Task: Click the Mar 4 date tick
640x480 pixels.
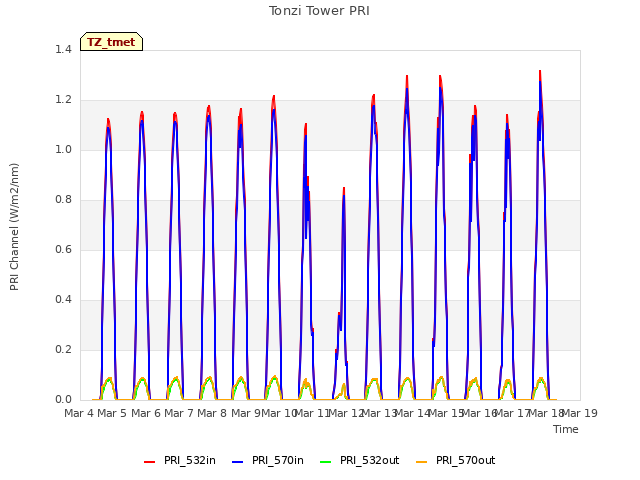Action: [78, 413]
